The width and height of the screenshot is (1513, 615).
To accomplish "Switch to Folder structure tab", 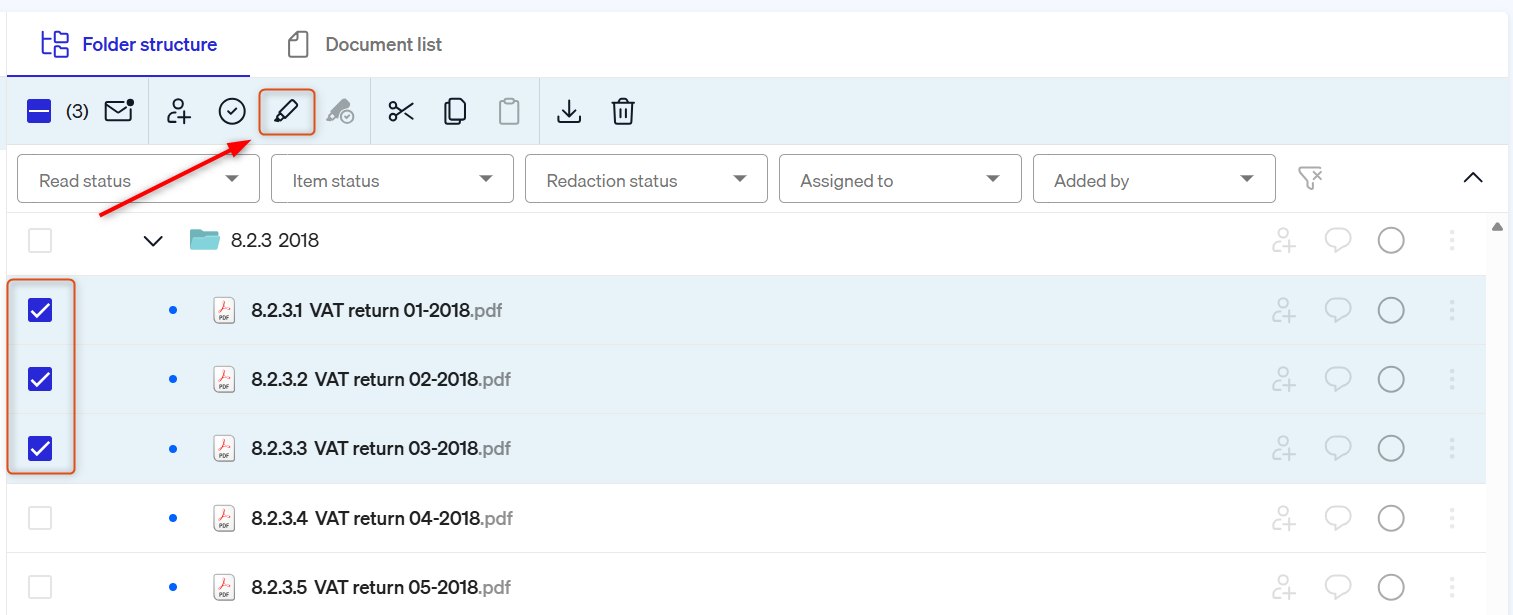I will pyautogui.click(x=129, y=44).
